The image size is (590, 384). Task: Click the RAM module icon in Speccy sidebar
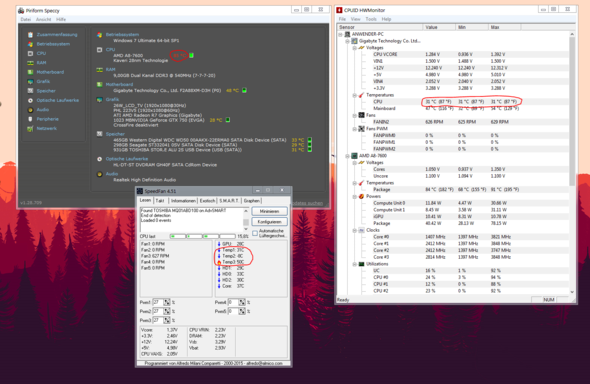30,63
